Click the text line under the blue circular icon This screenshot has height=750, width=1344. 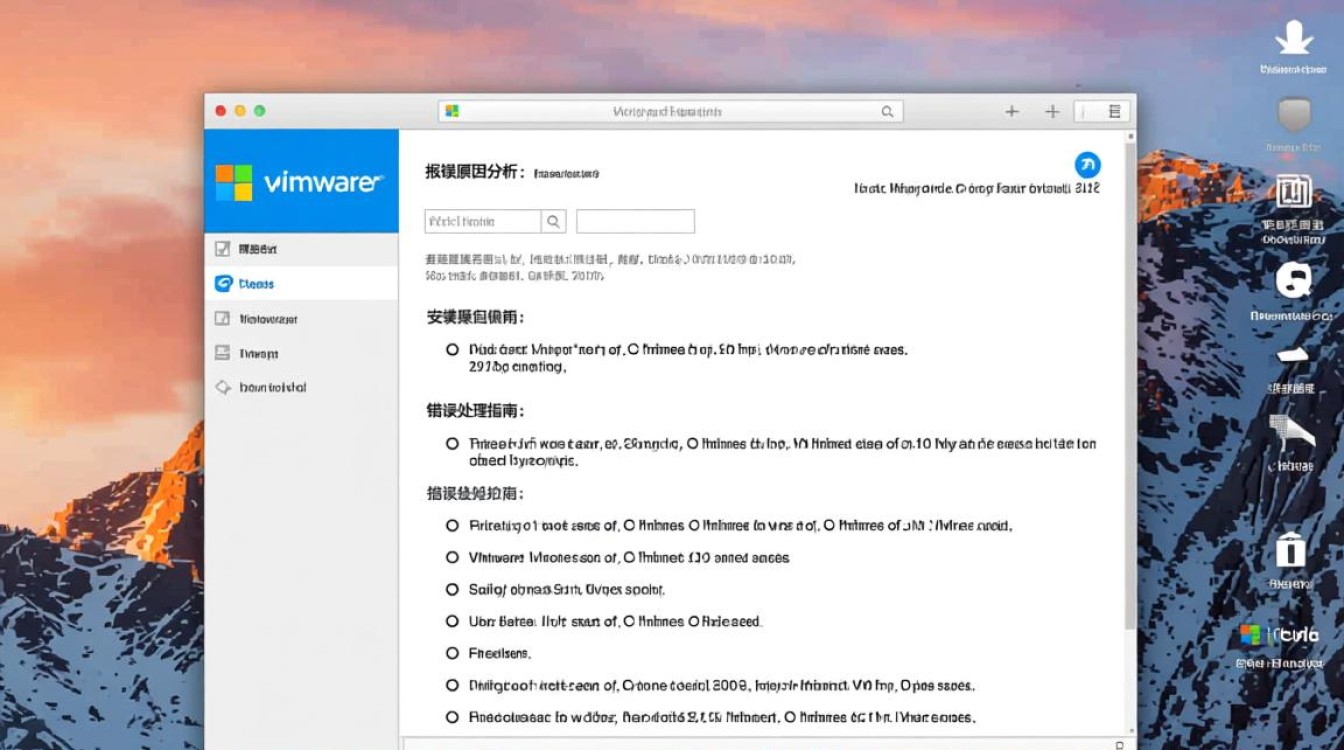(x=977, y=188)
